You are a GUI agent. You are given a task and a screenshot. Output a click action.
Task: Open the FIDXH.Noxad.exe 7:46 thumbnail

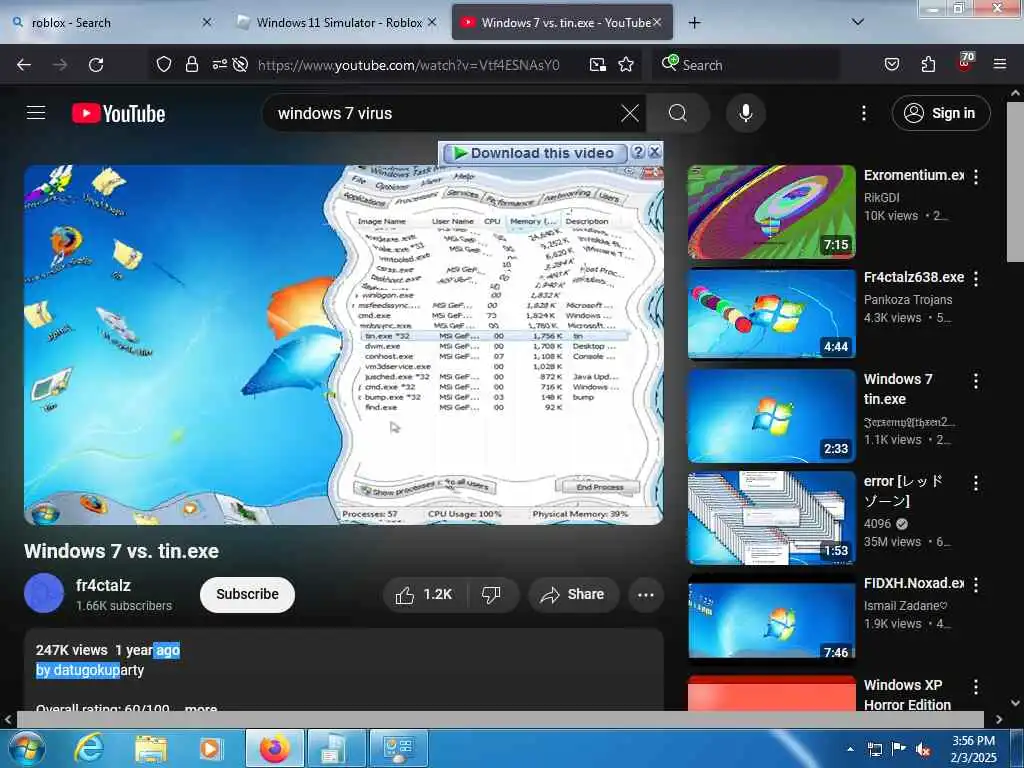tap(771, 620)
